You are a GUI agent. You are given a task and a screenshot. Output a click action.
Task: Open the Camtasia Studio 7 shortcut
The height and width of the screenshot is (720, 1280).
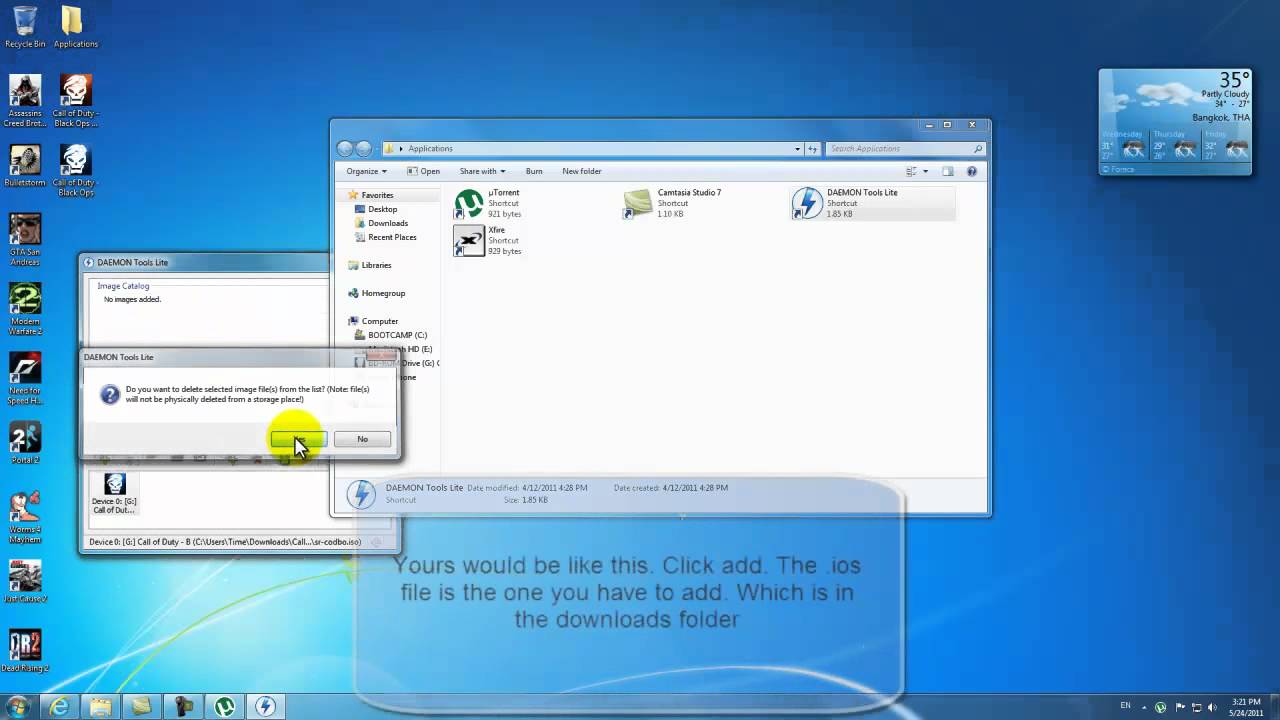(x=673, y=203)
